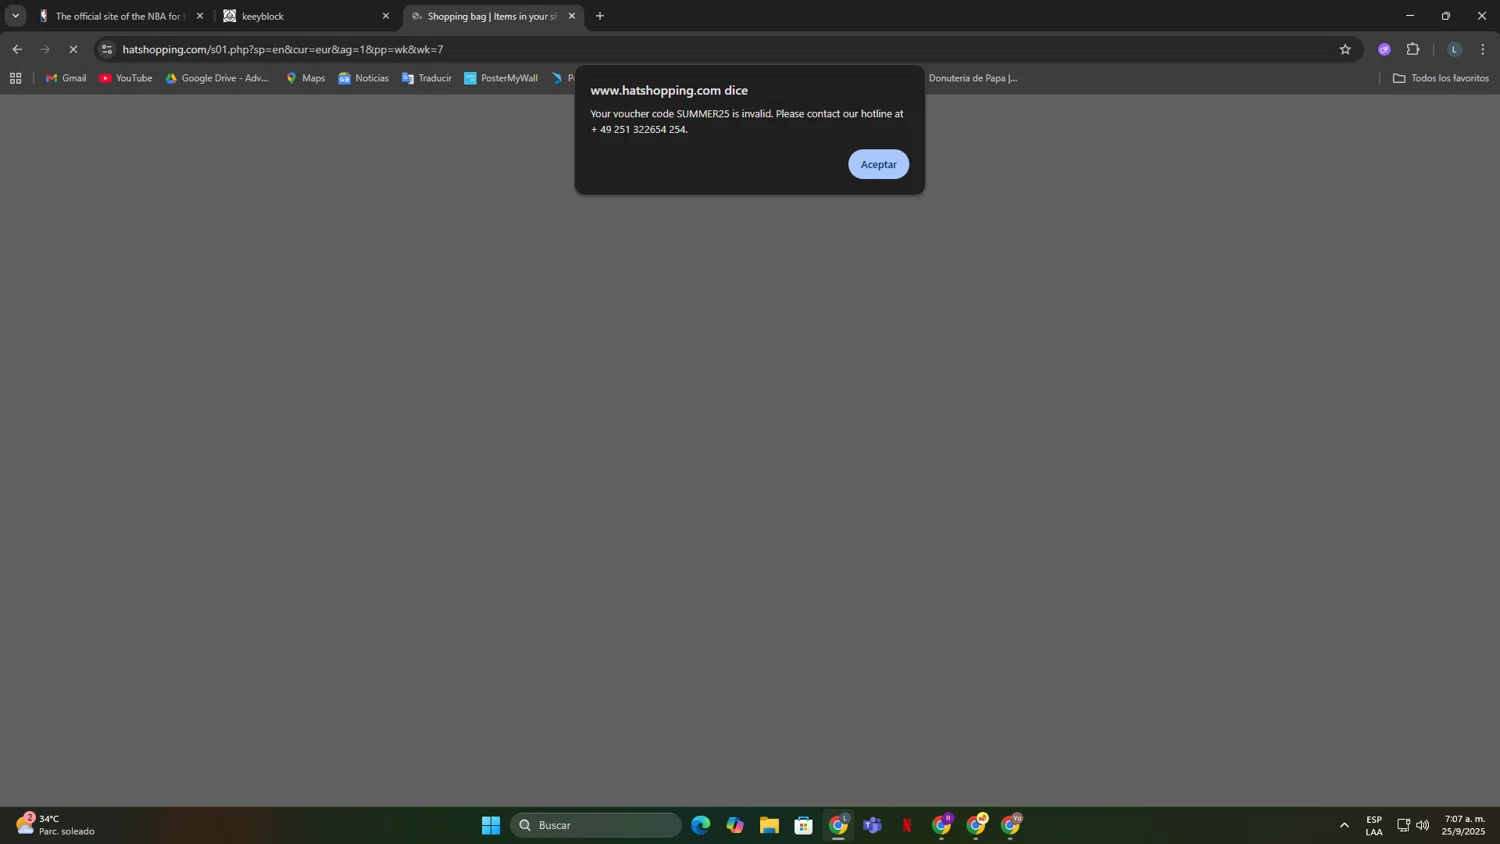Bookmark this page with the star
The height and width of the screenshot is (844, 1500).
[1345, 49]
